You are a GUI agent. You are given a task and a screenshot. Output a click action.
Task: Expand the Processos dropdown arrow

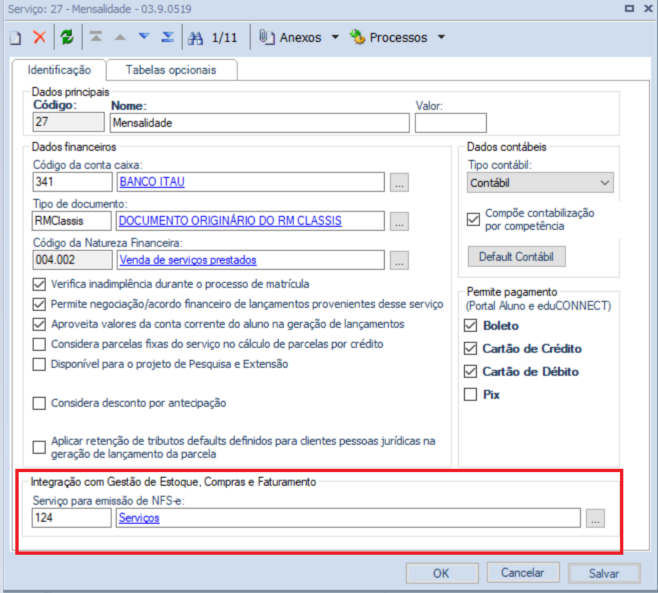pyautogui.click(x=441, y=37)
